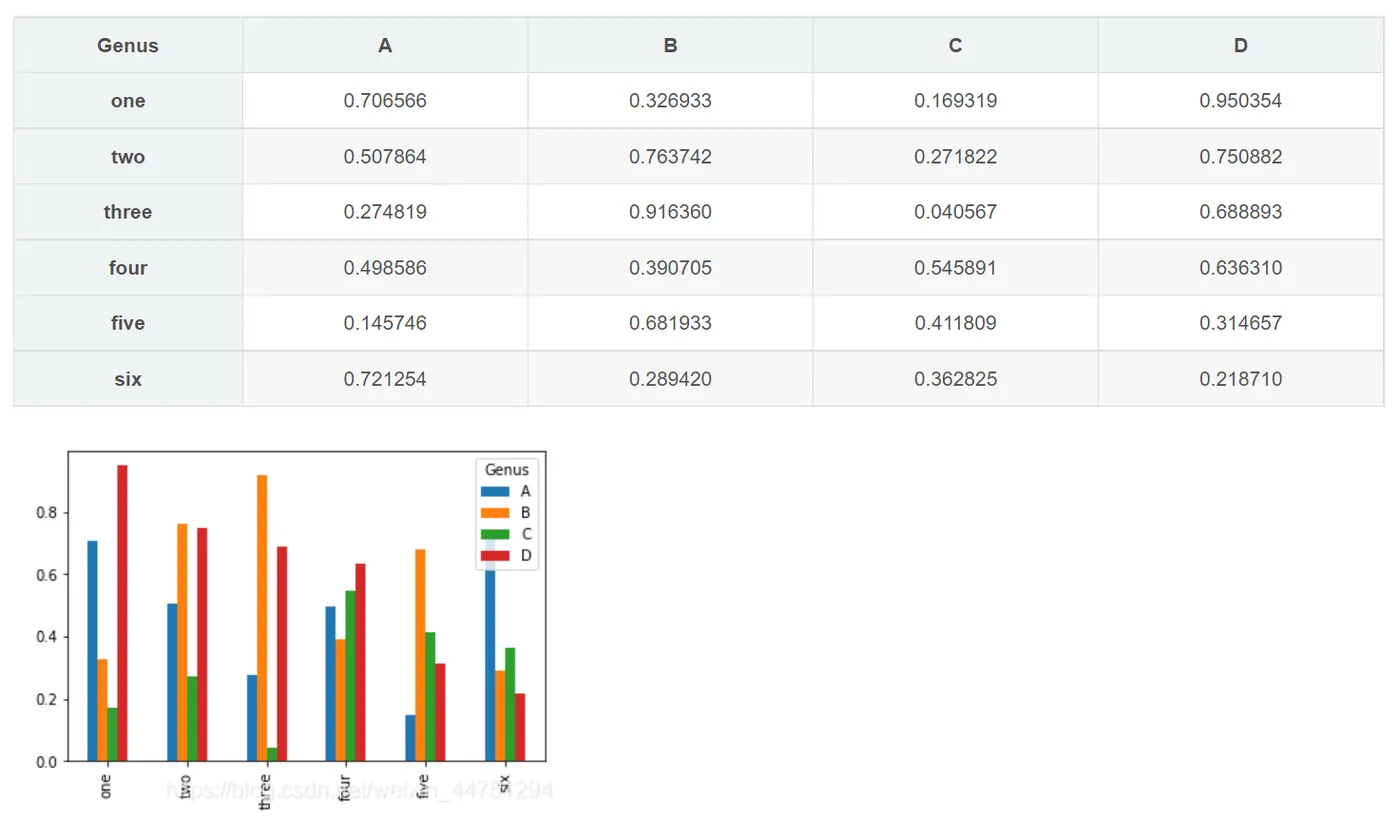
Task: Select cell value 0.688893
Action: [x=1241, y=212]
